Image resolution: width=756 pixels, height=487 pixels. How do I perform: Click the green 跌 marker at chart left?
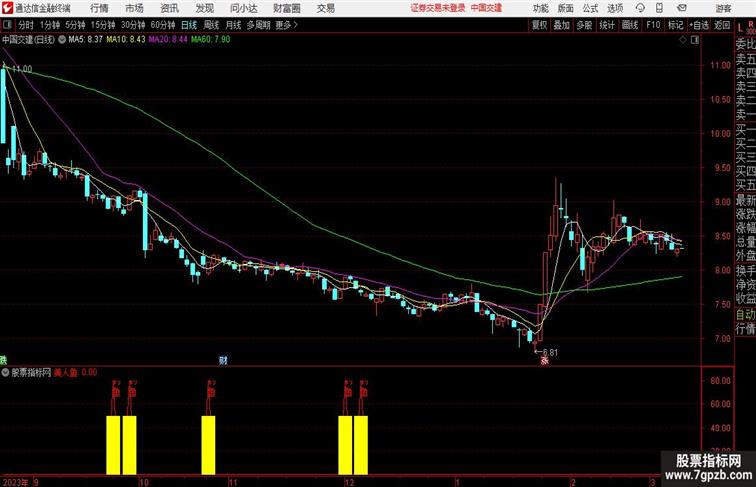(x=3, y=360)
